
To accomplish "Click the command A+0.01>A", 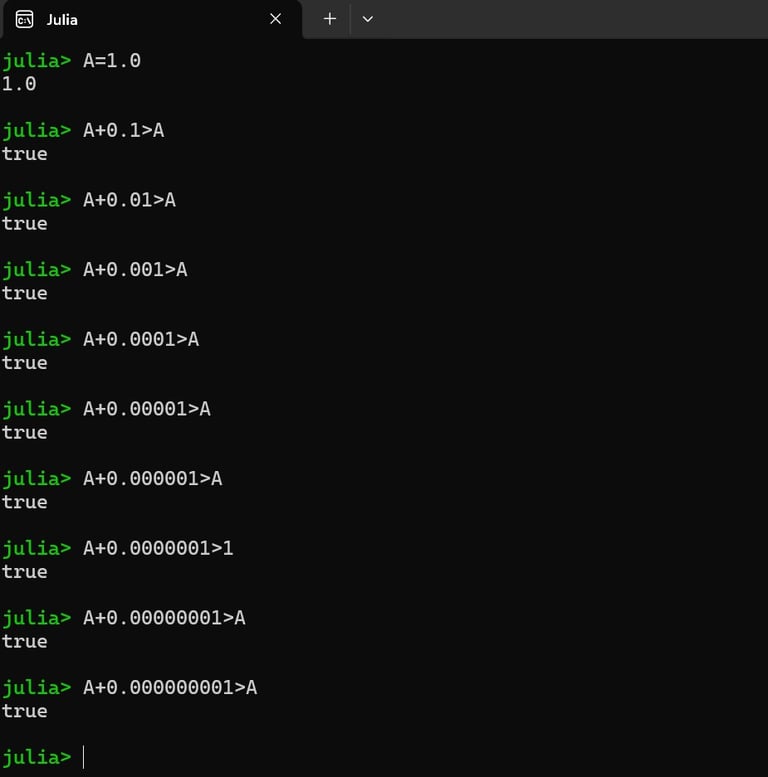I will pos(129,200).
